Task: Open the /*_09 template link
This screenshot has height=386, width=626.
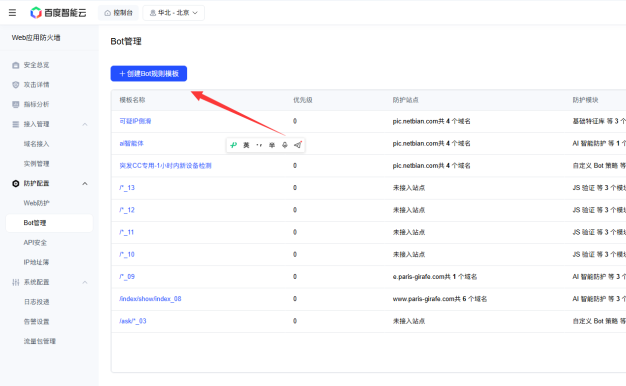Action: click(127, 277)
